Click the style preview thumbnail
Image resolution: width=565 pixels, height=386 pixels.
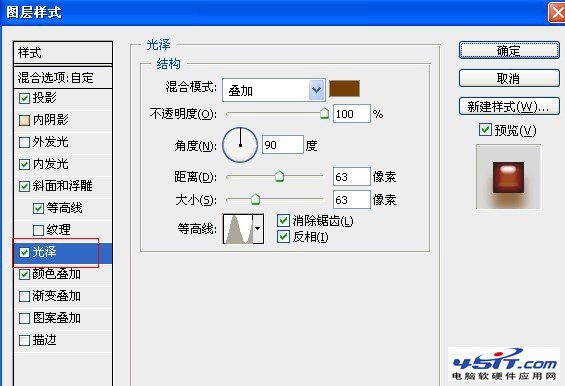pyautogui.click(x=508, y=177)
